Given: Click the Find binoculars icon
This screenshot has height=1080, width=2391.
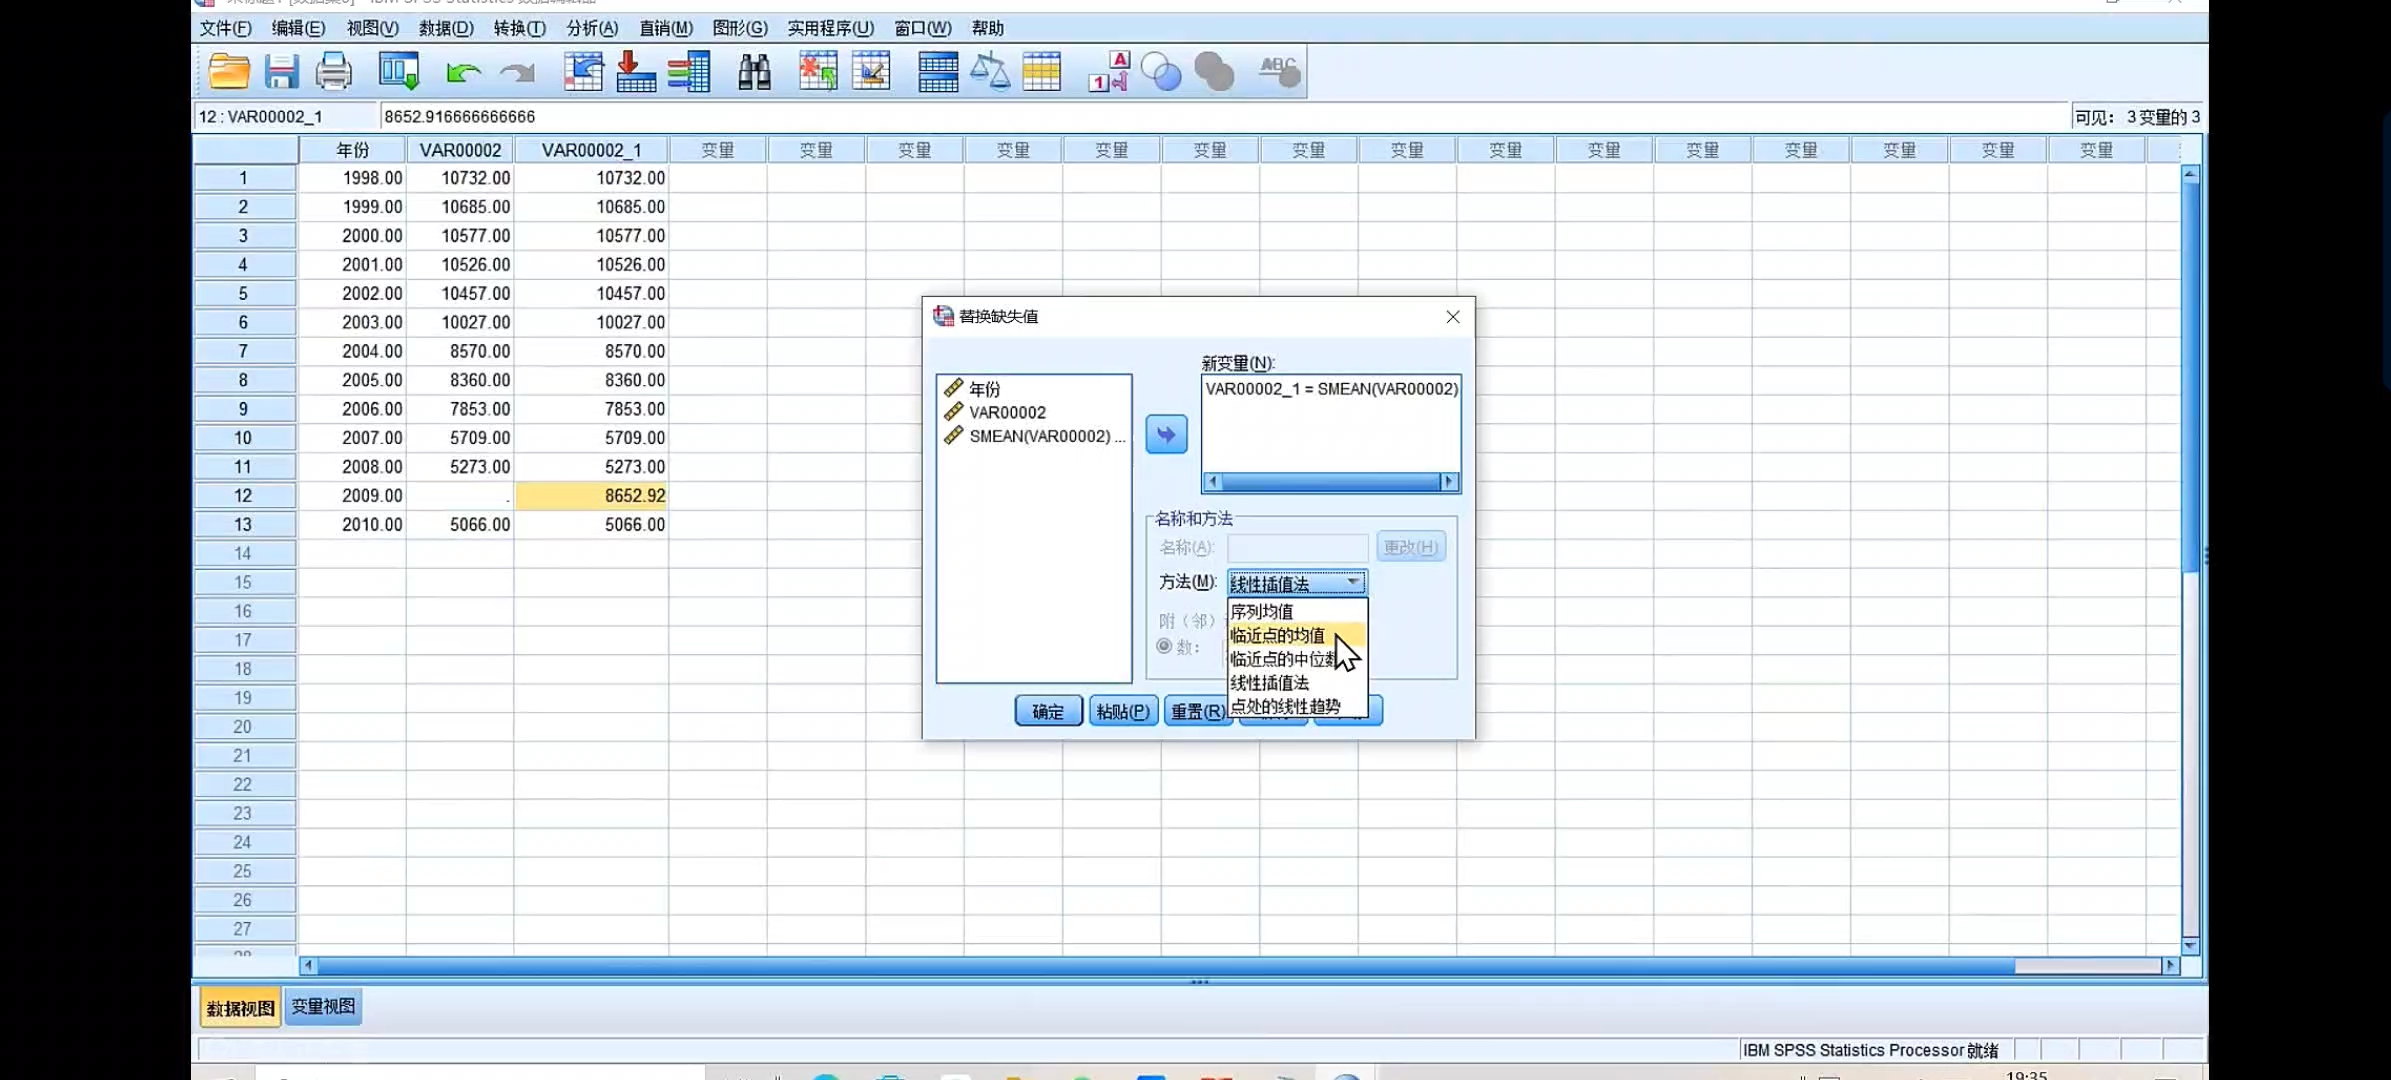Looking at the screenshot, I should 754,72.
